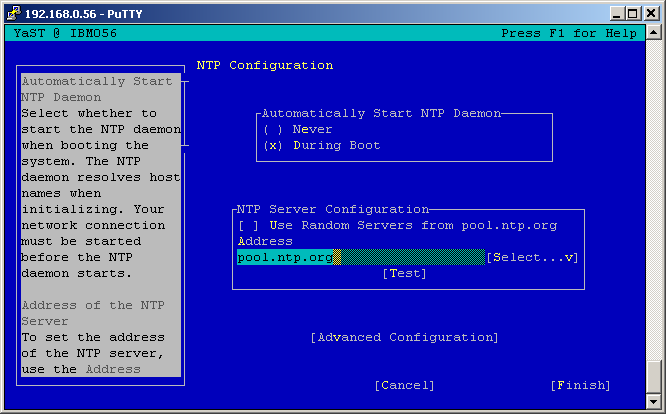Click the Finish button

click(x=580, y=385)
